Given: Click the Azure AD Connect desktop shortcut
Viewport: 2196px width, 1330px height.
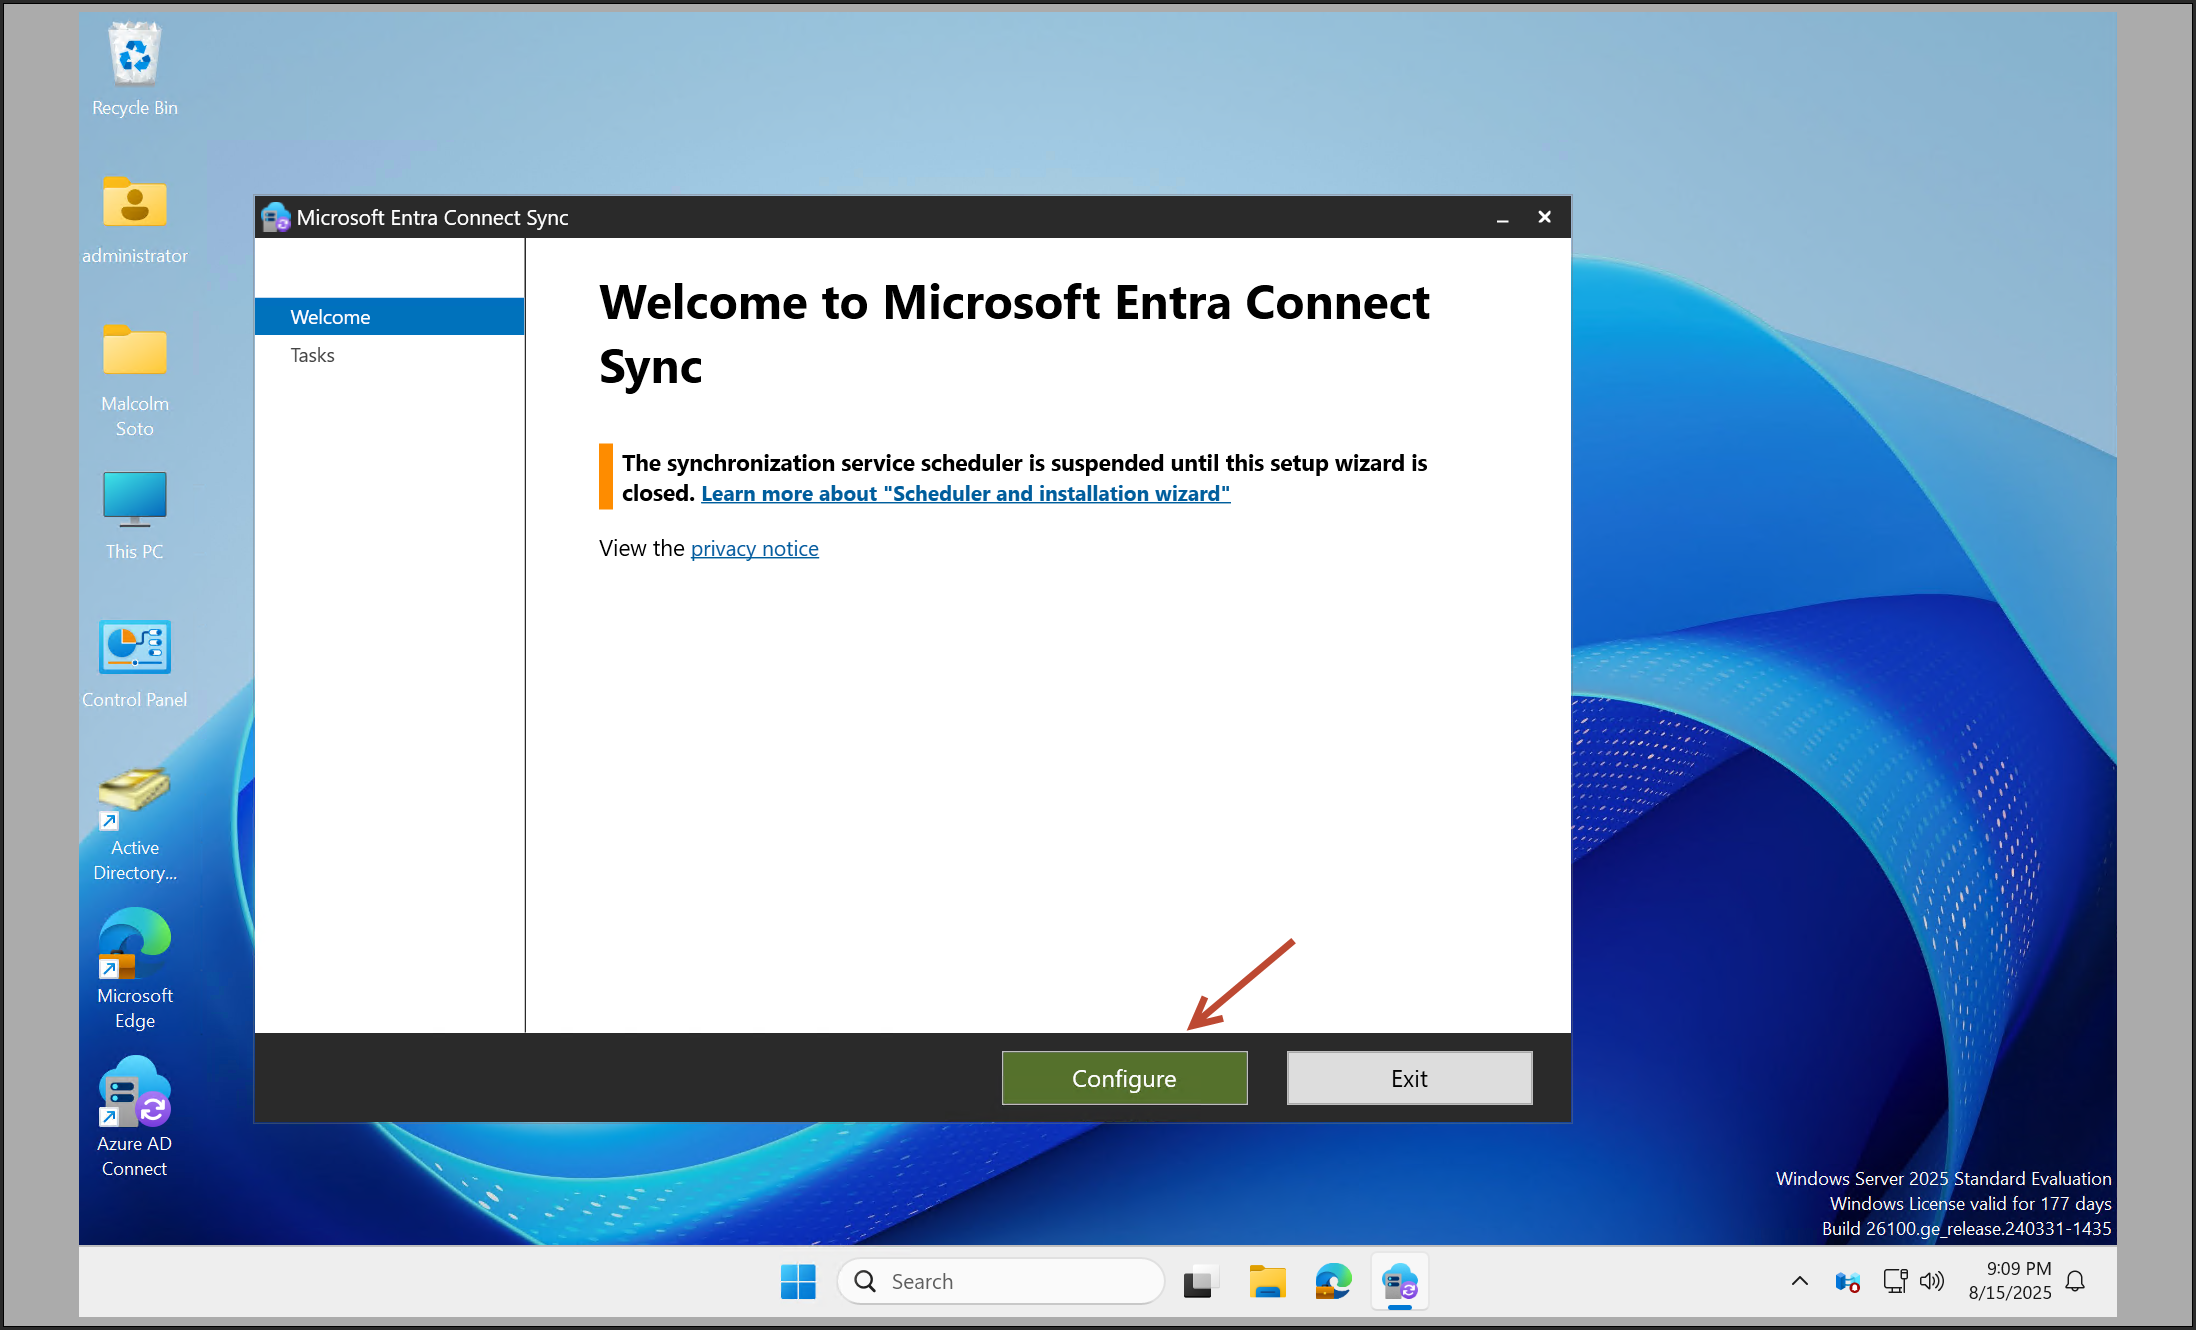Looking at the screenshot, I should coord(134,1093).
